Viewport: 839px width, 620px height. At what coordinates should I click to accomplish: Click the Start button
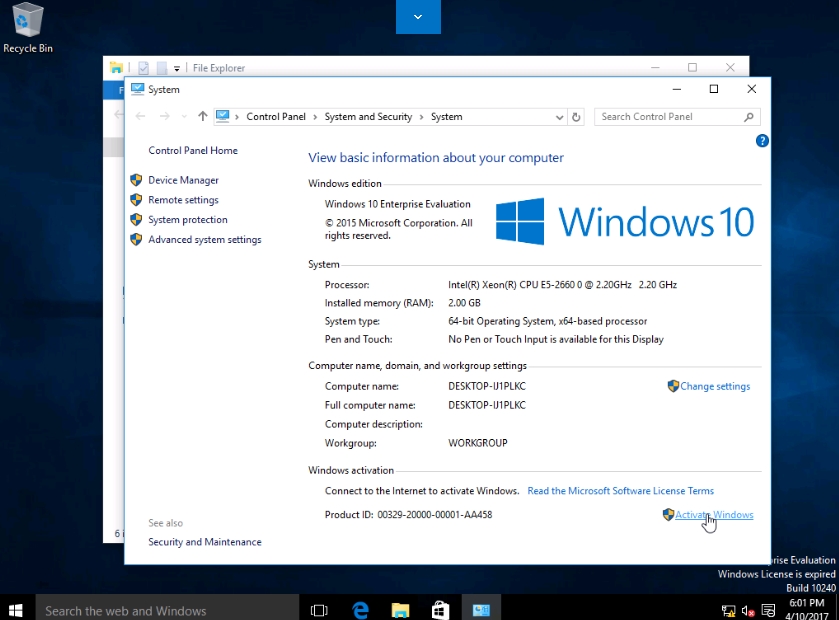17,609
